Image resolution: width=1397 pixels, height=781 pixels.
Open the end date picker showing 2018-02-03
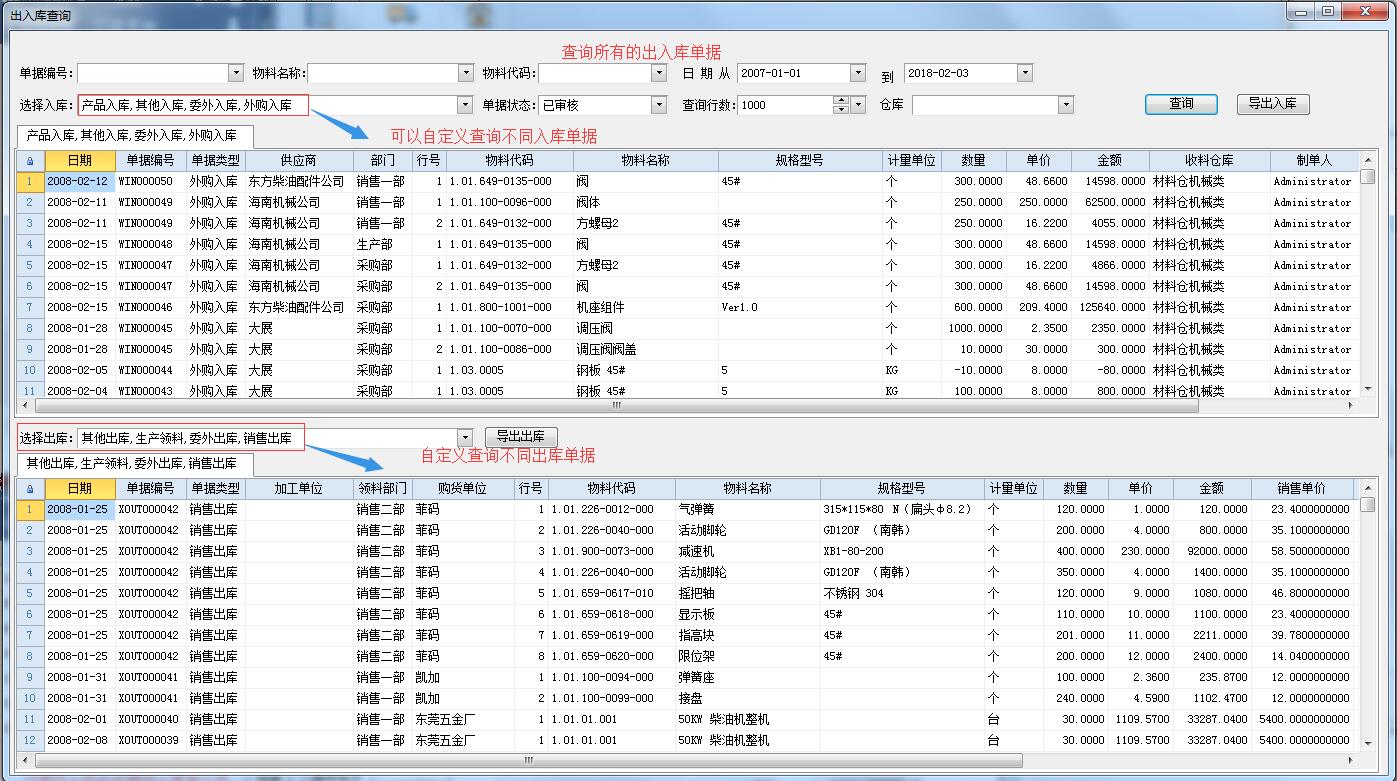coord(1024,73)
